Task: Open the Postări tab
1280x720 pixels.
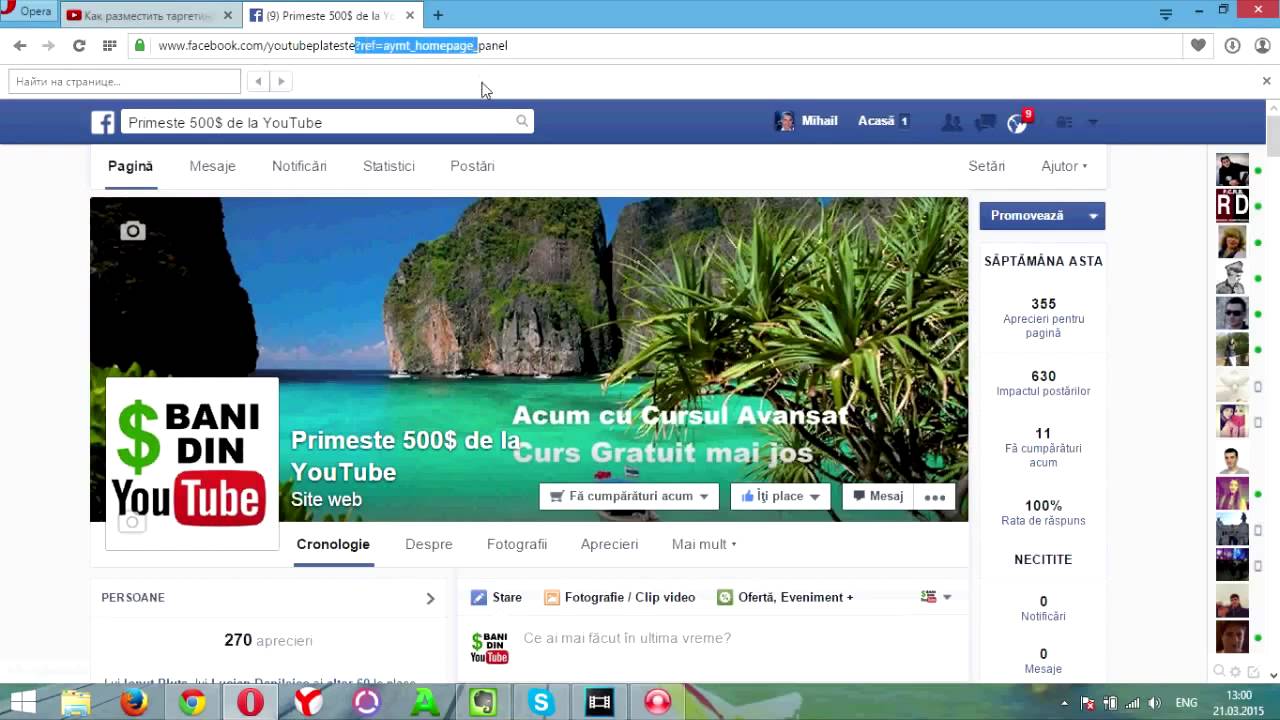Action: (472, 166)
